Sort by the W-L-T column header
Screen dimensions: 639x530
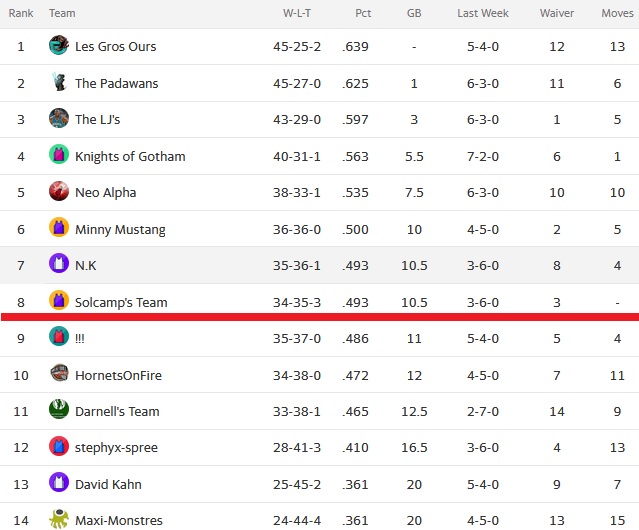click(297, 13)
